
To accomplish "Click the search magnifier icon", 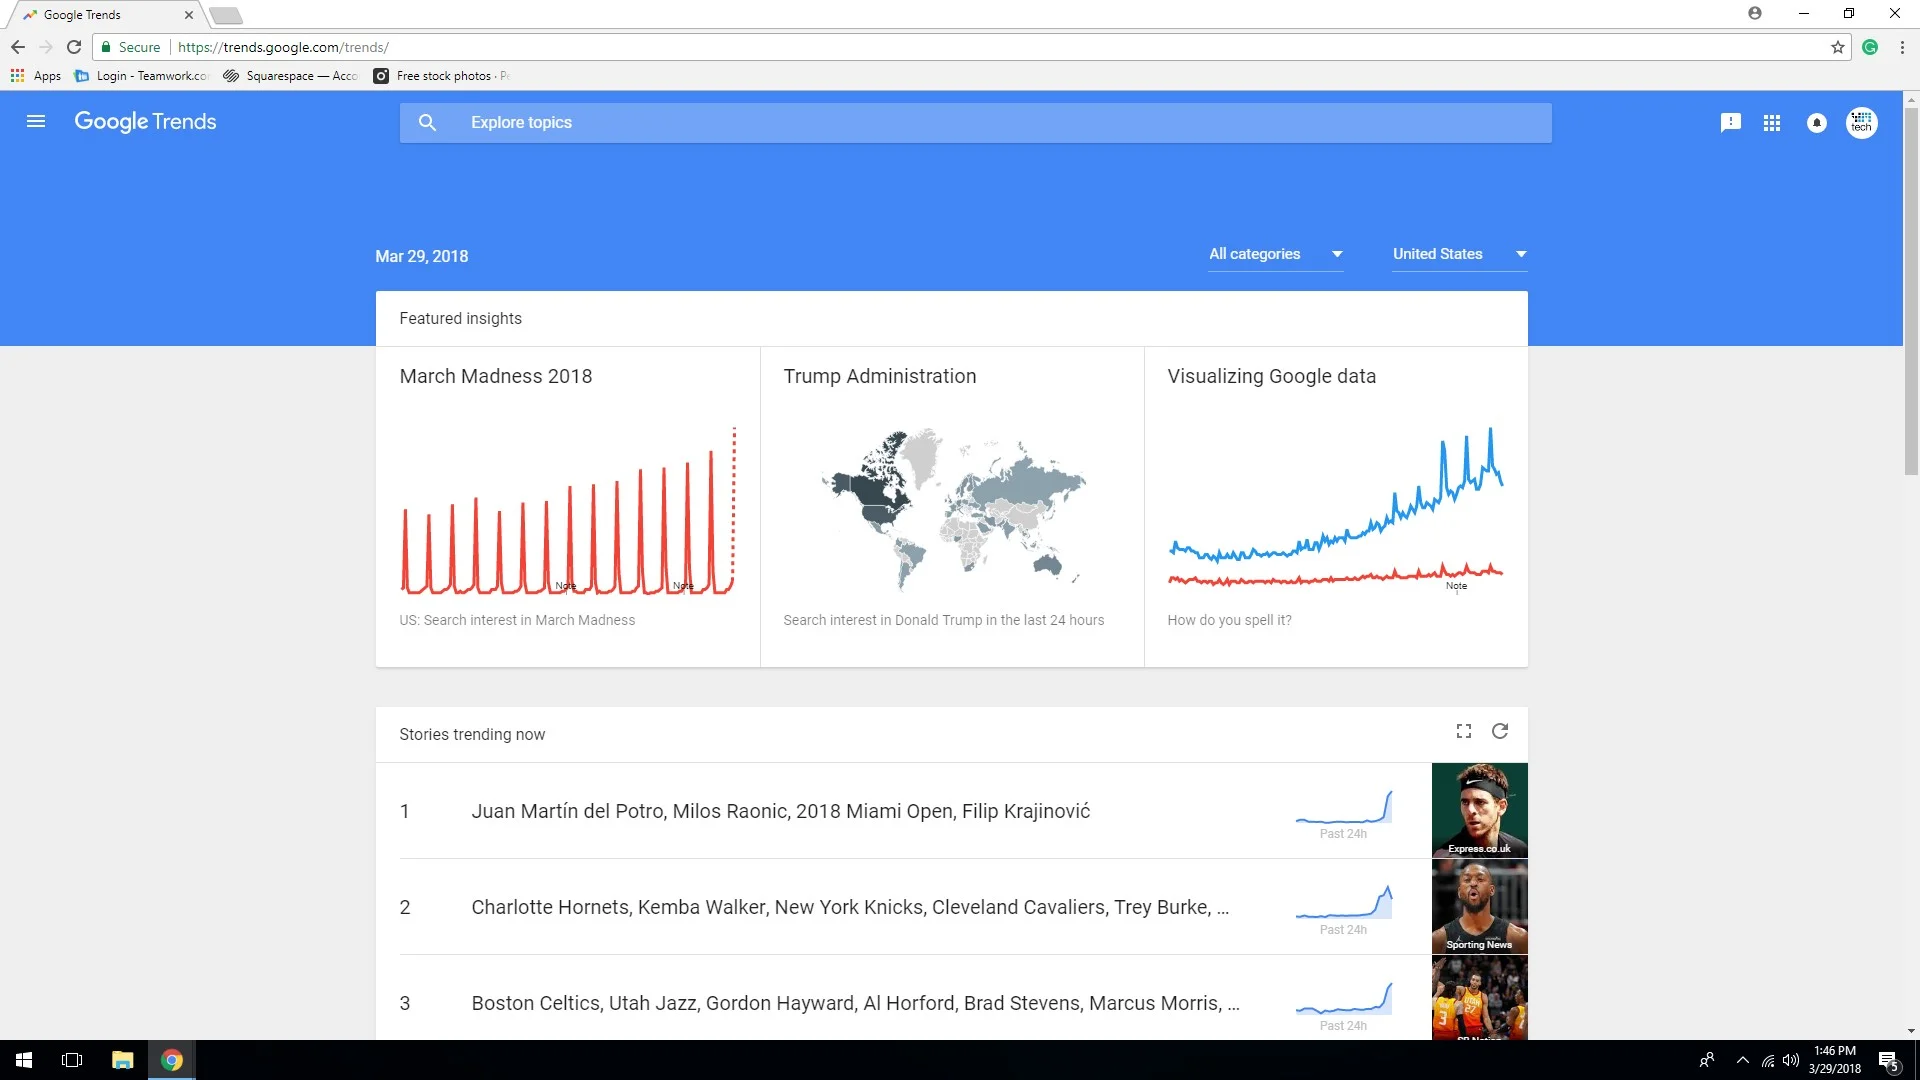I will (427, 122).
